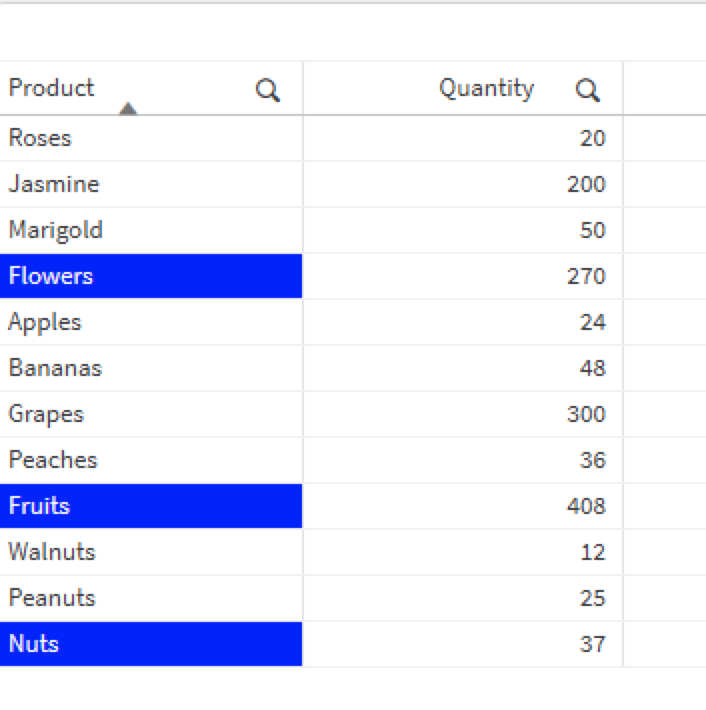Select the Grapes product cell
The image size is (706, 710).
pos(46,414)
